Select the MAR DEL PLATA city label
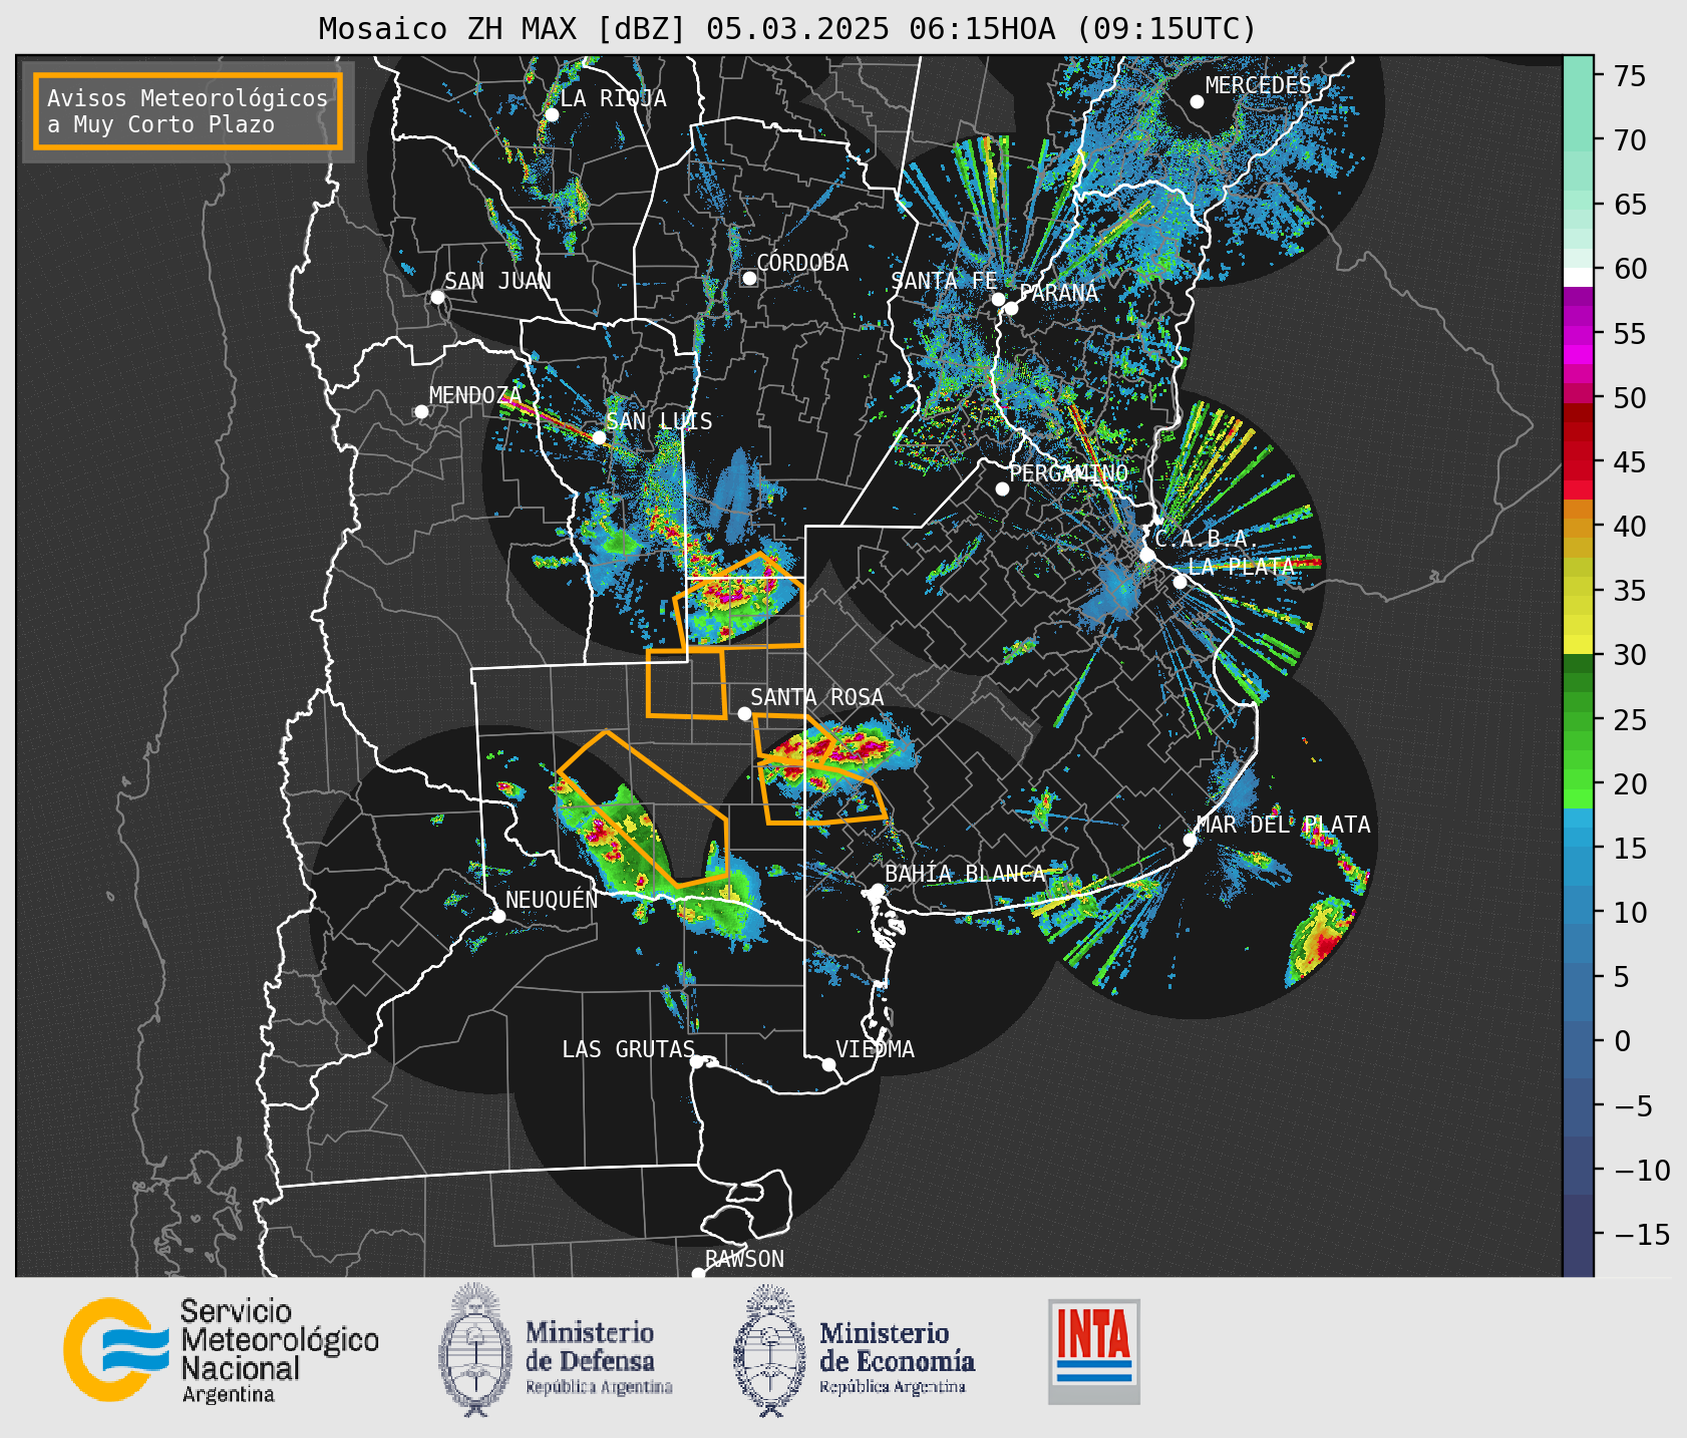The height and width of the screenshot is (1438, 1687). (1283, 825)
